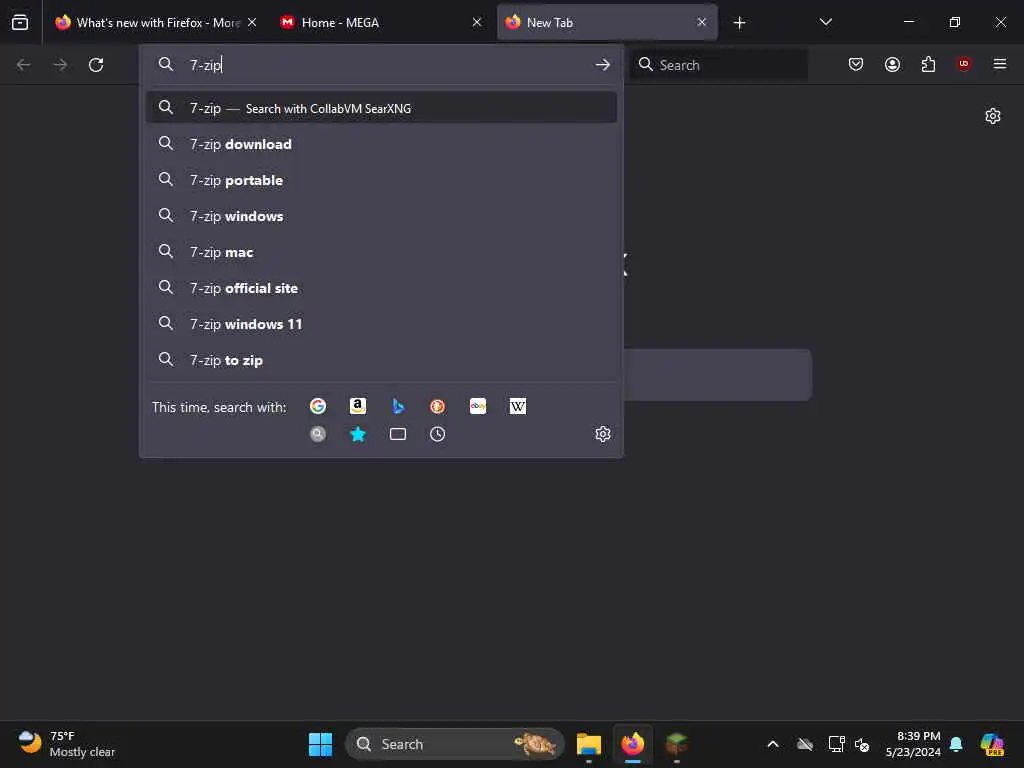Focus the toolbar Search box
Screen dimensions: 1024x768
pos(718,65)
